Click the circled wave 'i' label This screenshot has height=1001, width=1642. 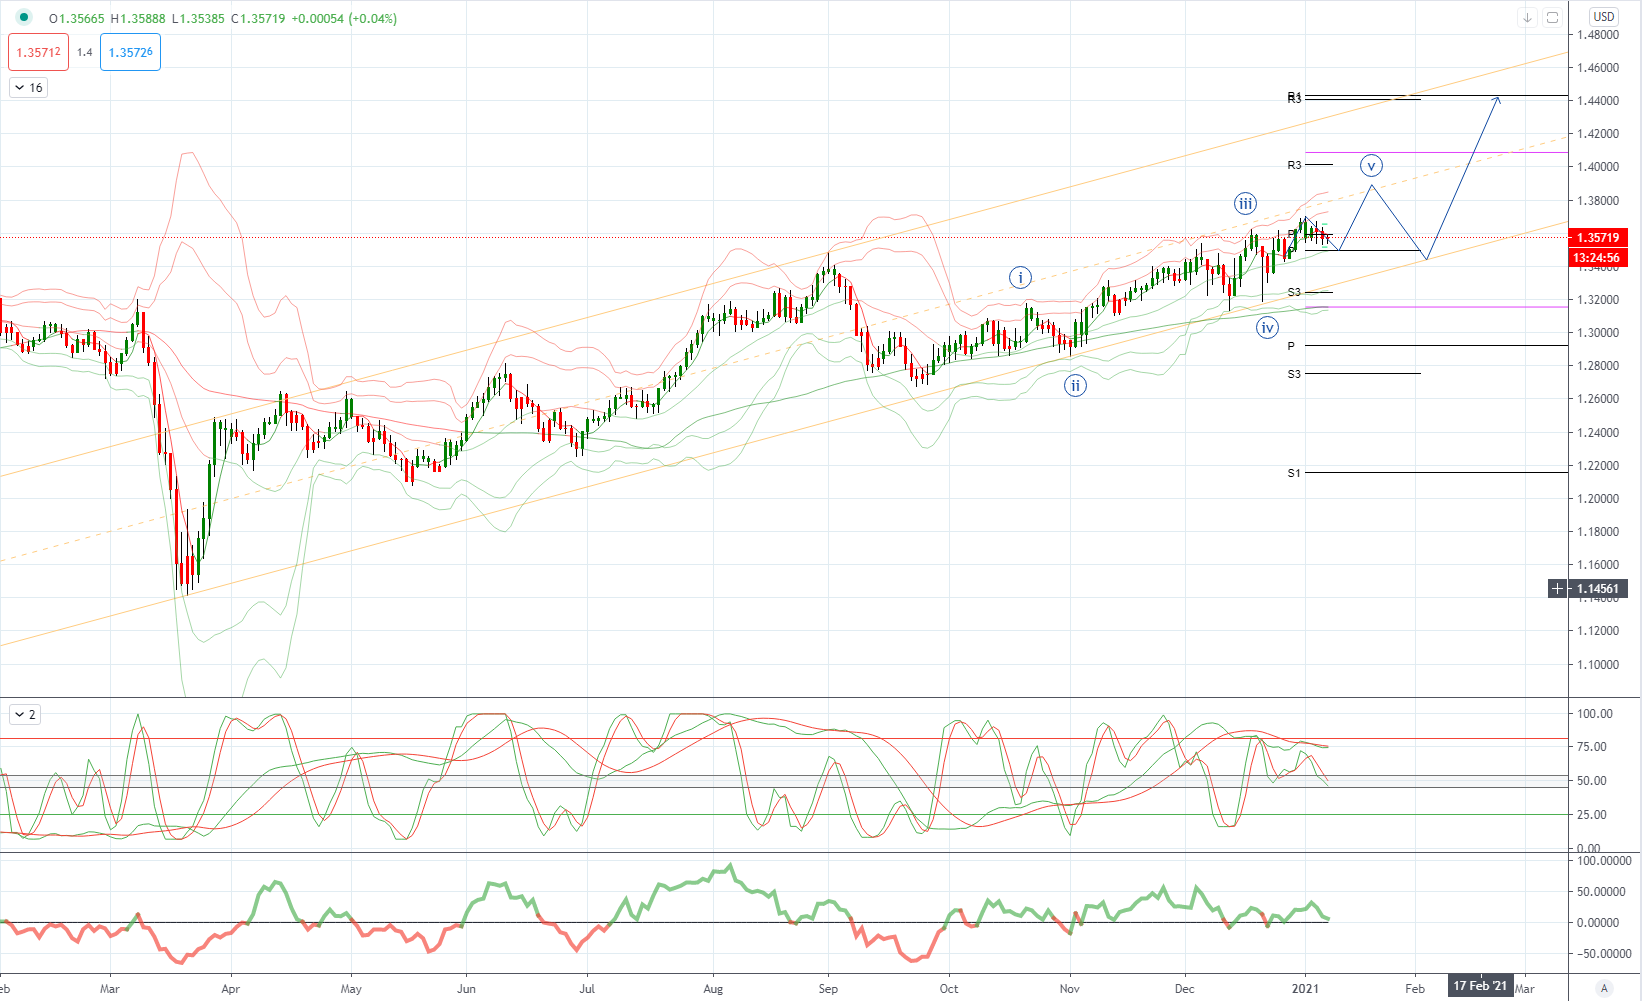1020,278
